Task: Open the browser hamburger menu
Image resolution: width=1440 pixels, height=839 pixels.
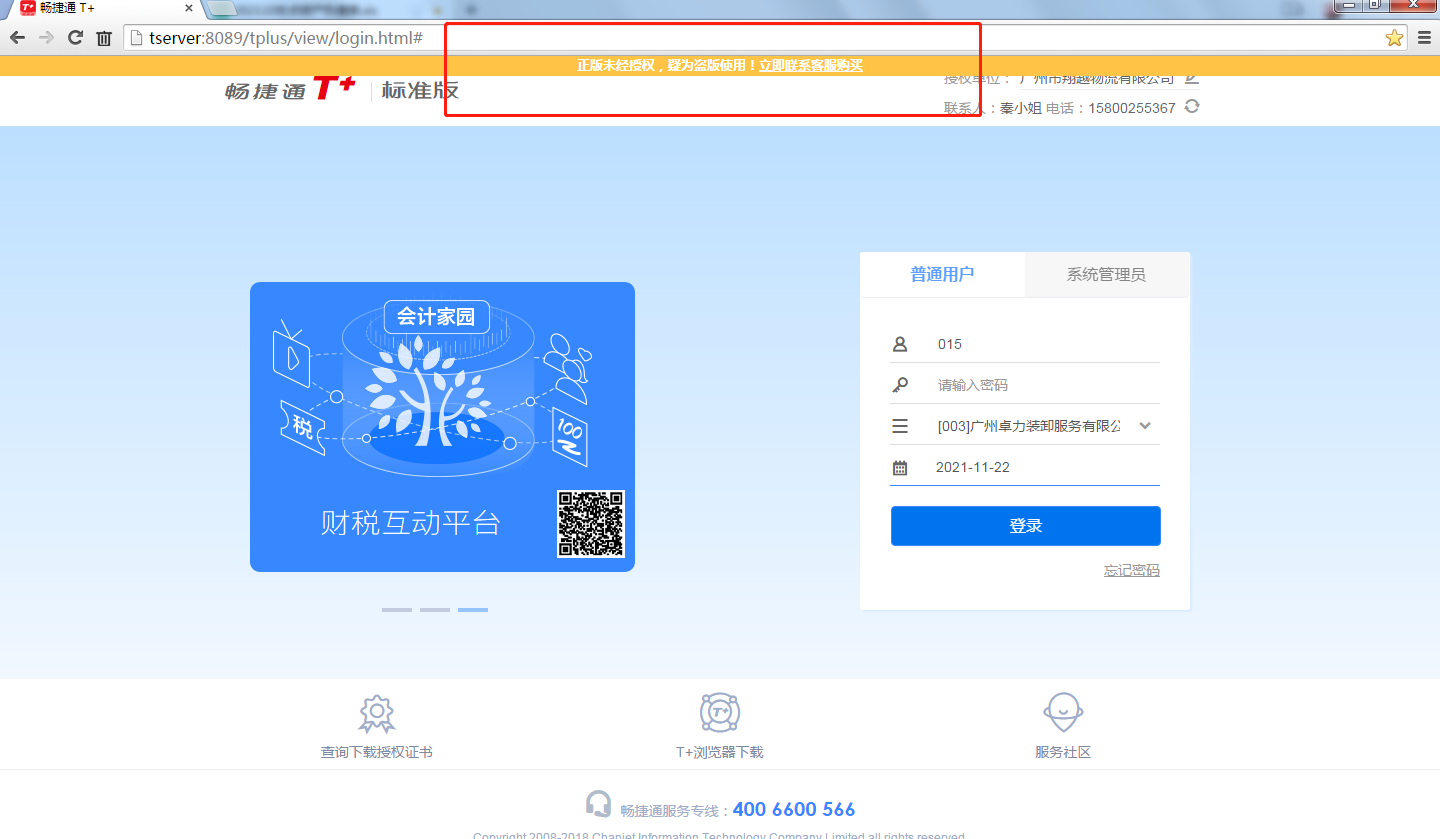Action: [x=1424, y=38]
